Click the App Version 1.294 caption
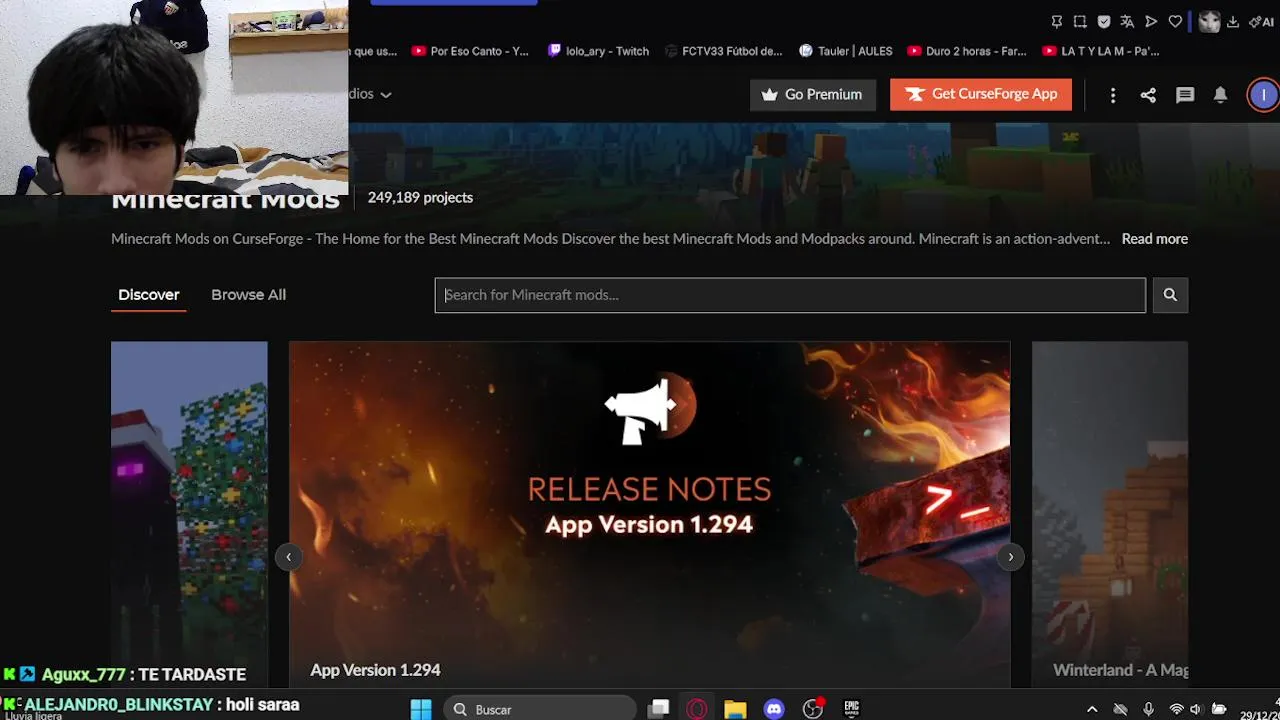The image size is (1280, 720). tap(375, 670)
